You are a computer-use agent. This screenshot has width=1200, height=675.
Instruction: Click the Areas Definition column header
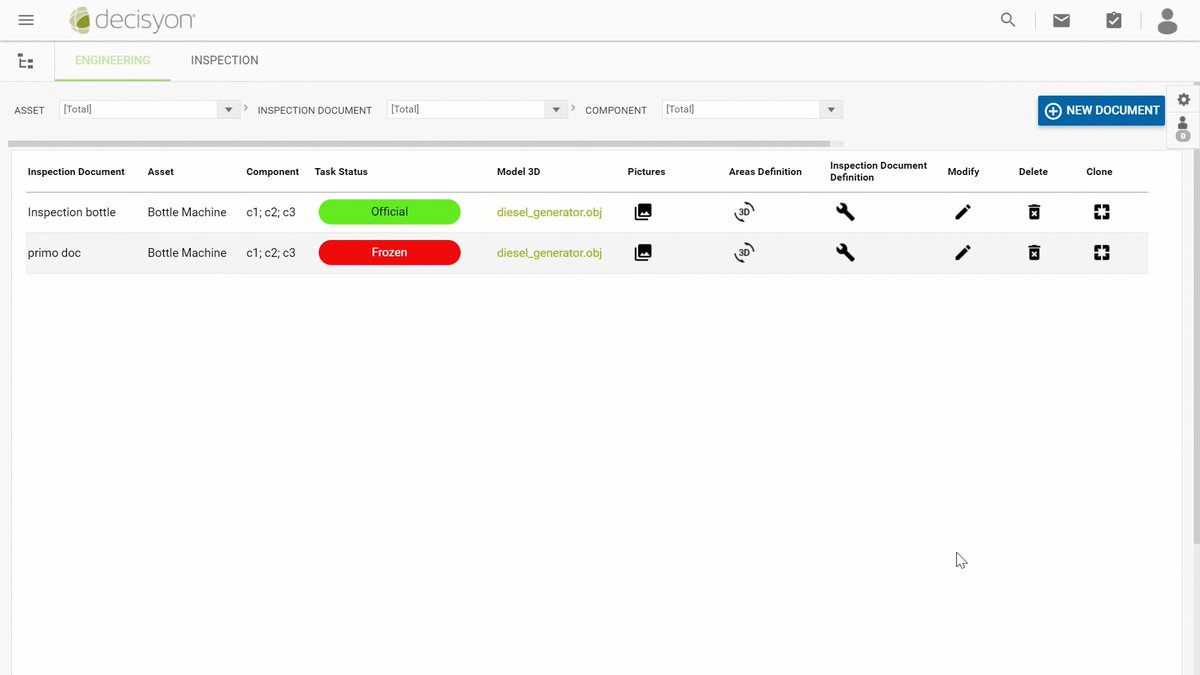point(765,172)
